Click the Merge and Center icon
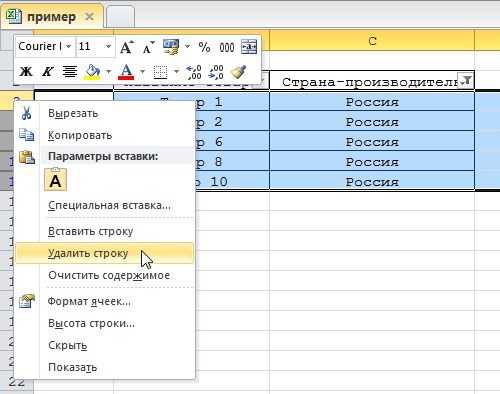This screenshot has height=394, width=500. coord(249,47)
